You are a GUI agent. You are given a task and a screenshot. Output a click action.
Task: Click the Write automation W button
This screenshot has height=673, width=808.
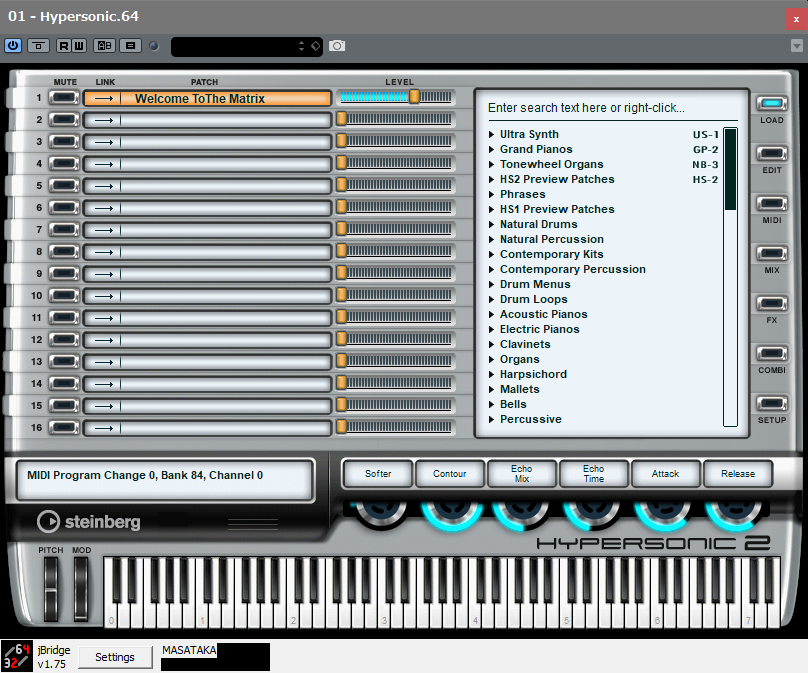[x=78, y=46]
